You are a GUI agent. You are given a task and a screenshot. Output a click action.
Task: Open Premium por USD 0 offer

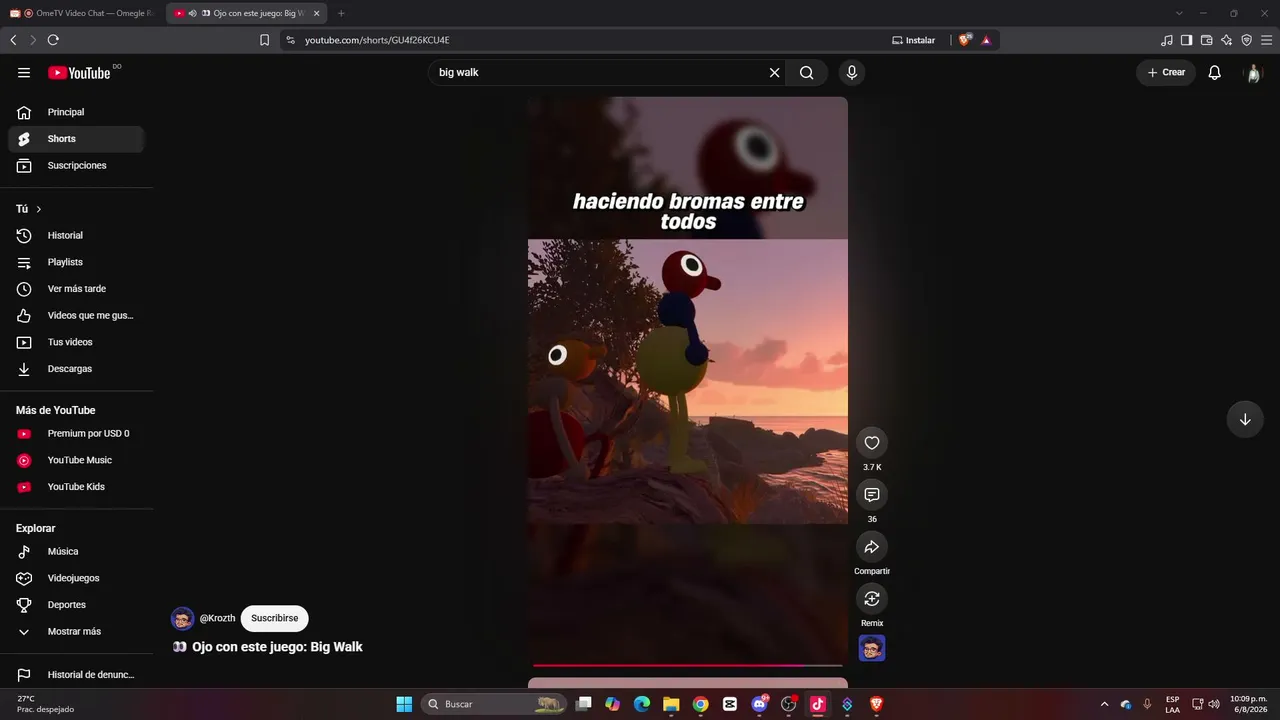point(76,434)
